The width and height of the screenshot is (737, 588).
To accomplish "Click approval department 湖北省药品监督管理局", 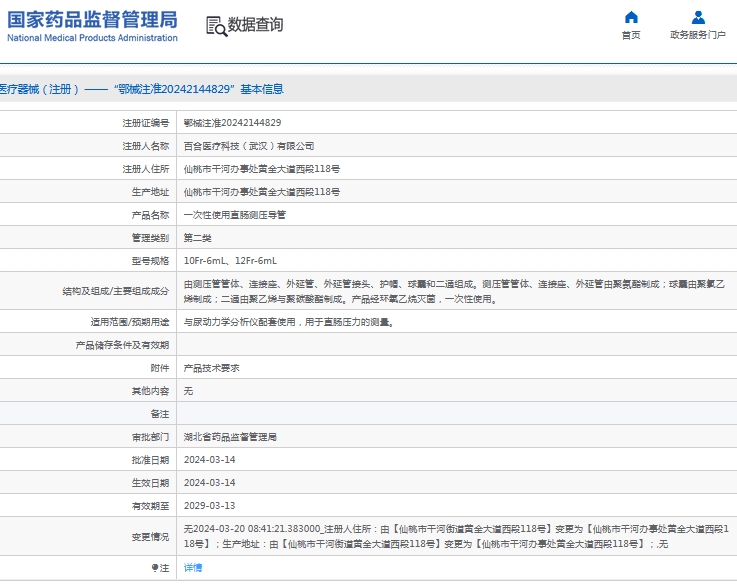I will (x=230, y=437).
